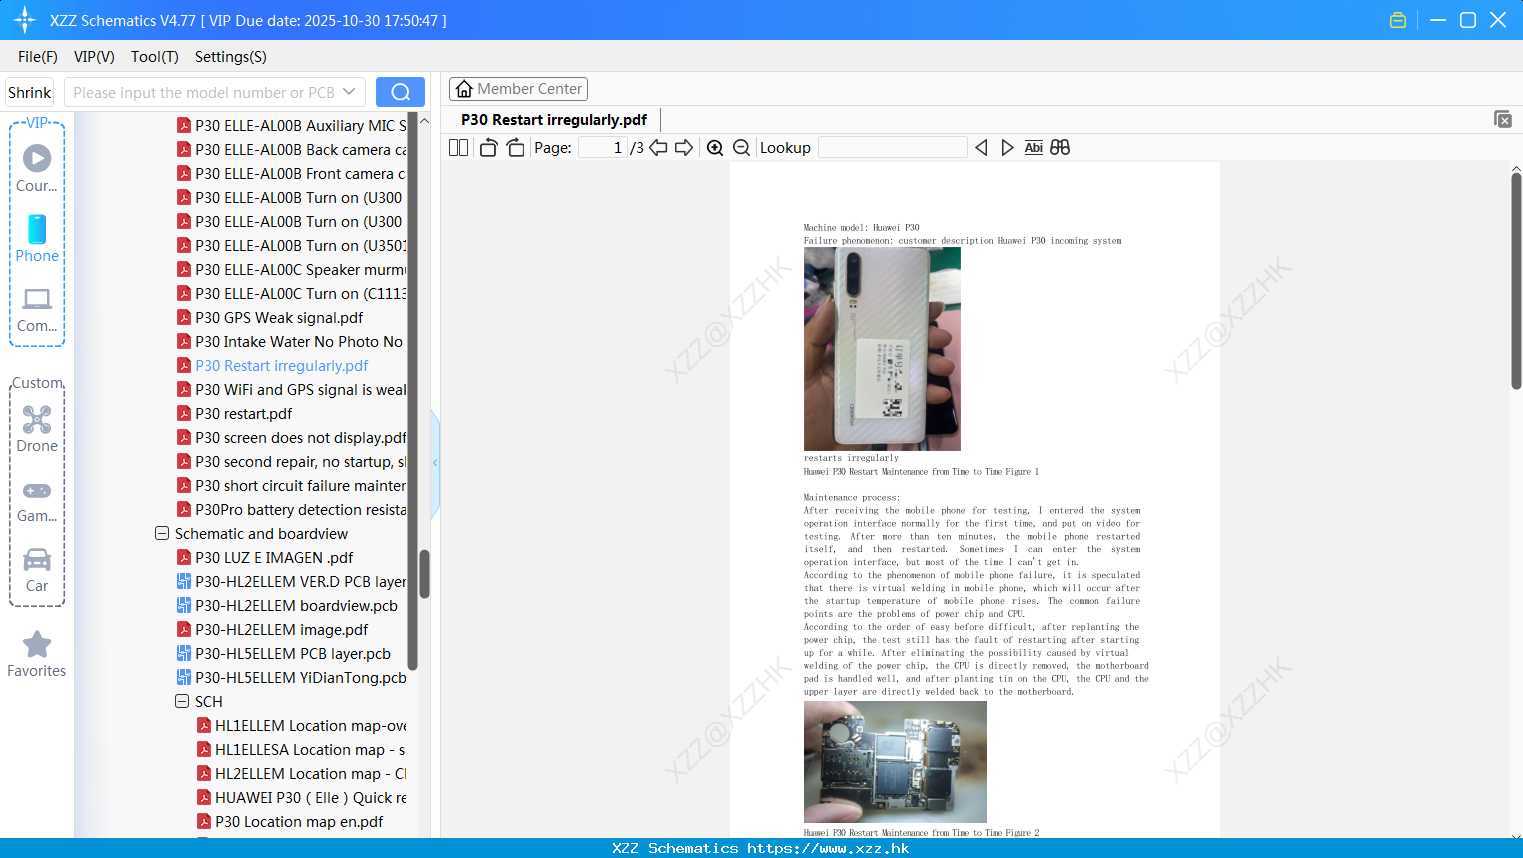Click the page number field
The height and width of the screenshot is (858, 1523).
(x=602, y=147)
